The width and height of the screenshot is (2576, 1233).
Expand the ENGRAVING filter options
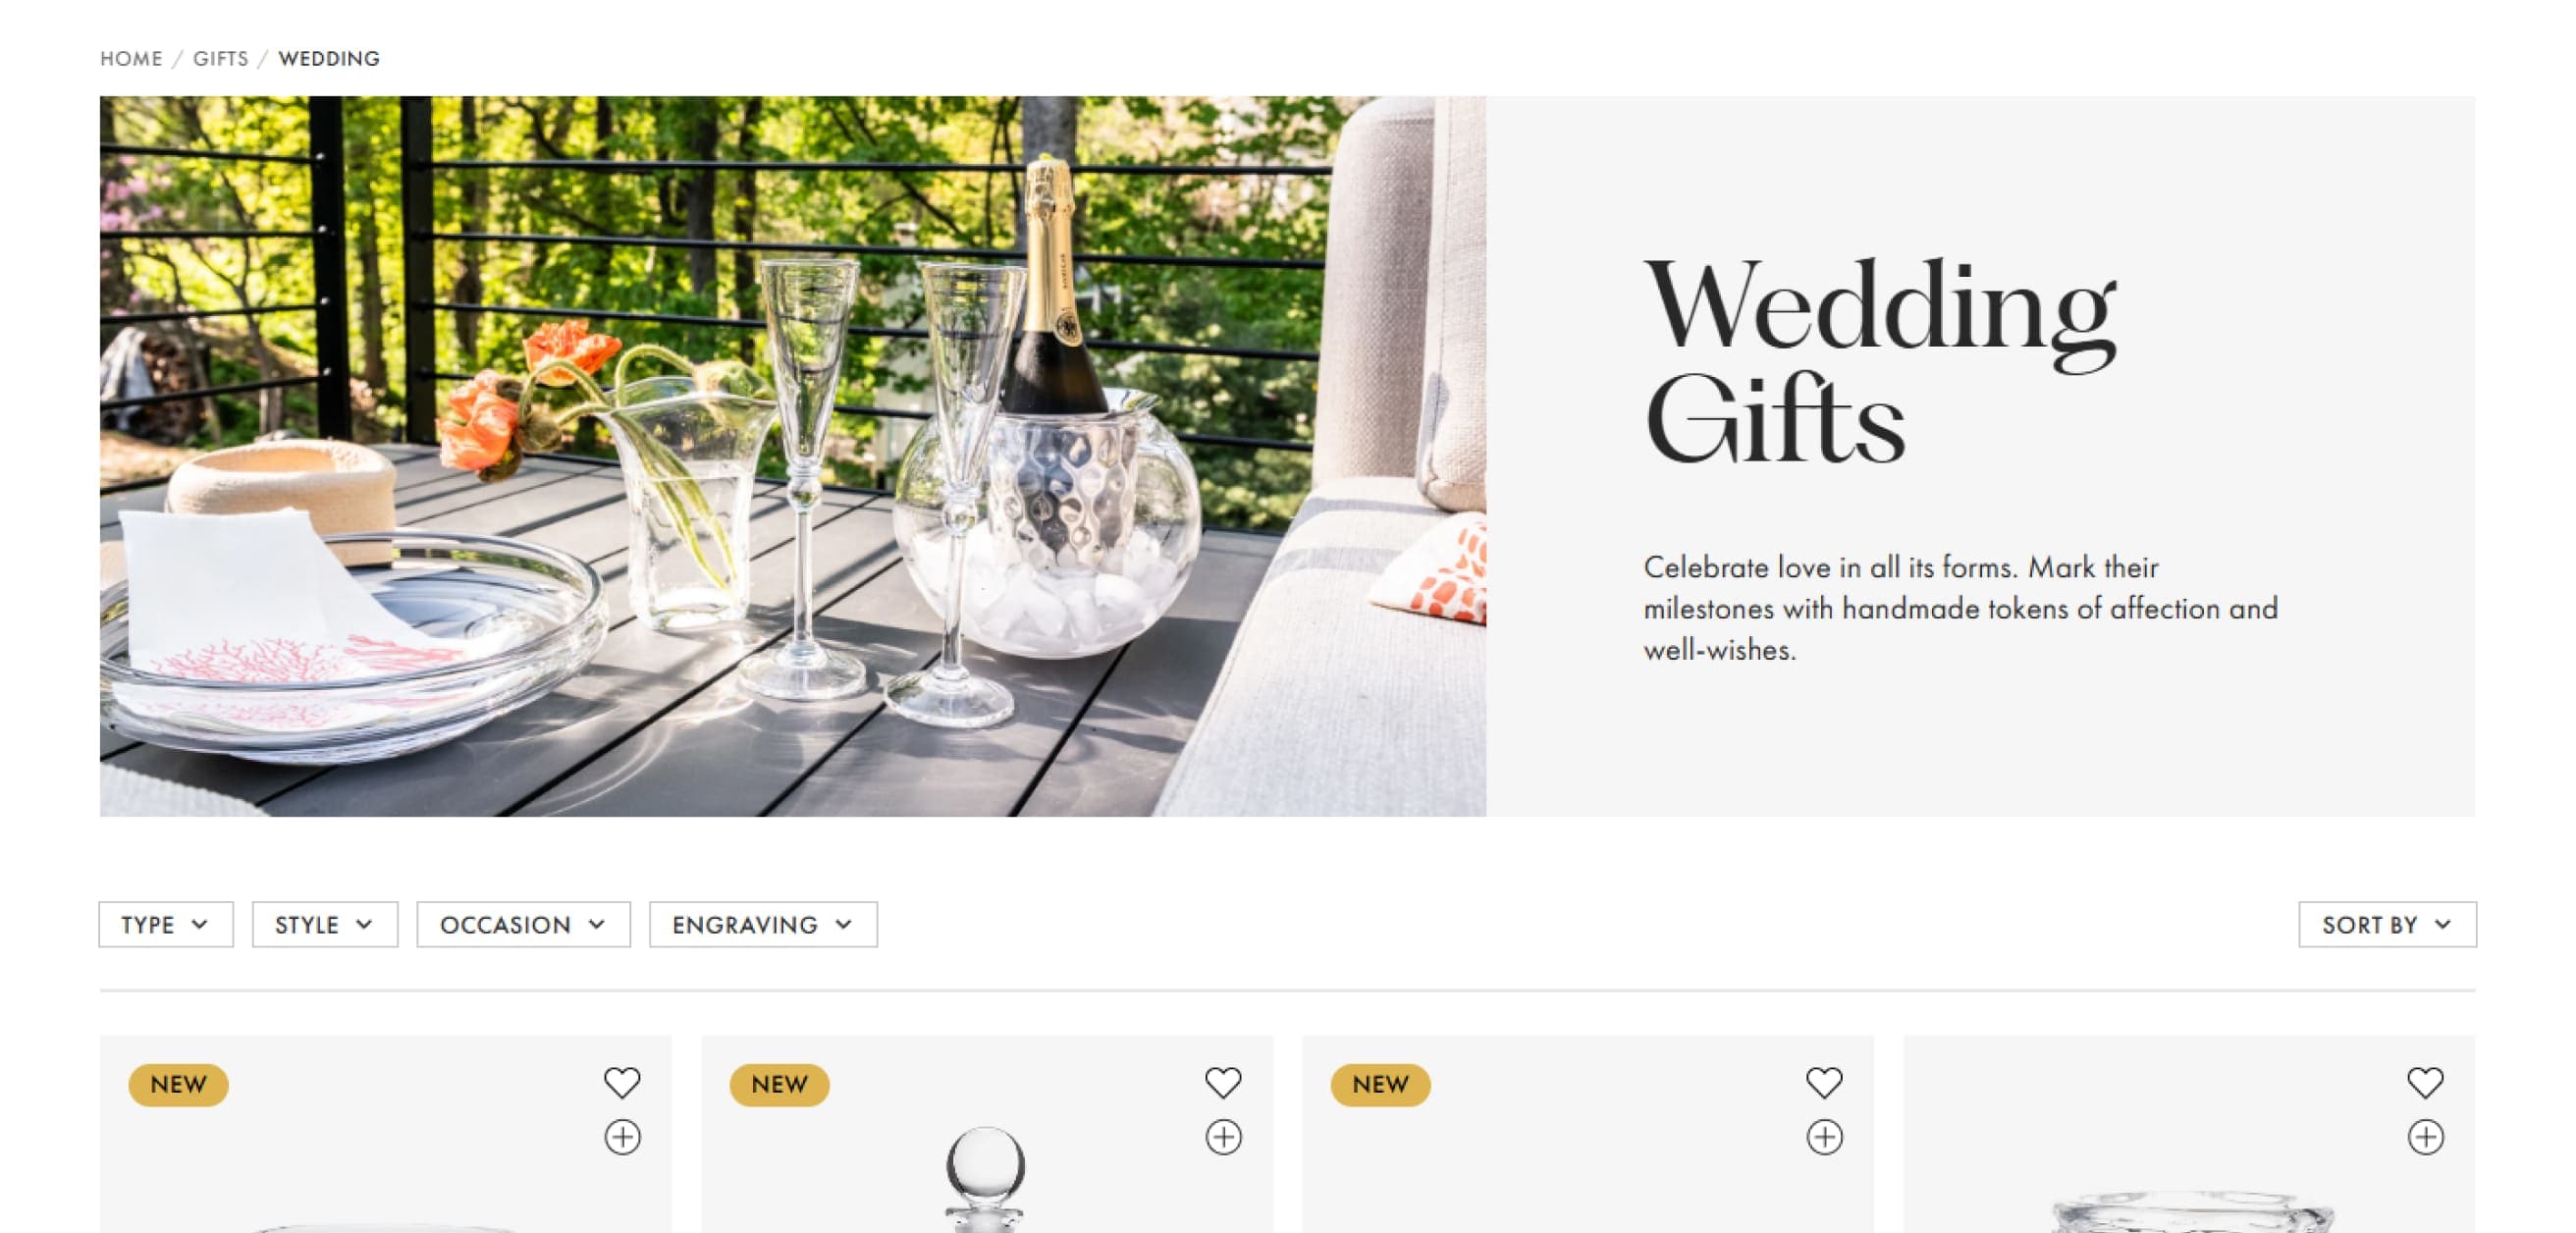(763, 924)
